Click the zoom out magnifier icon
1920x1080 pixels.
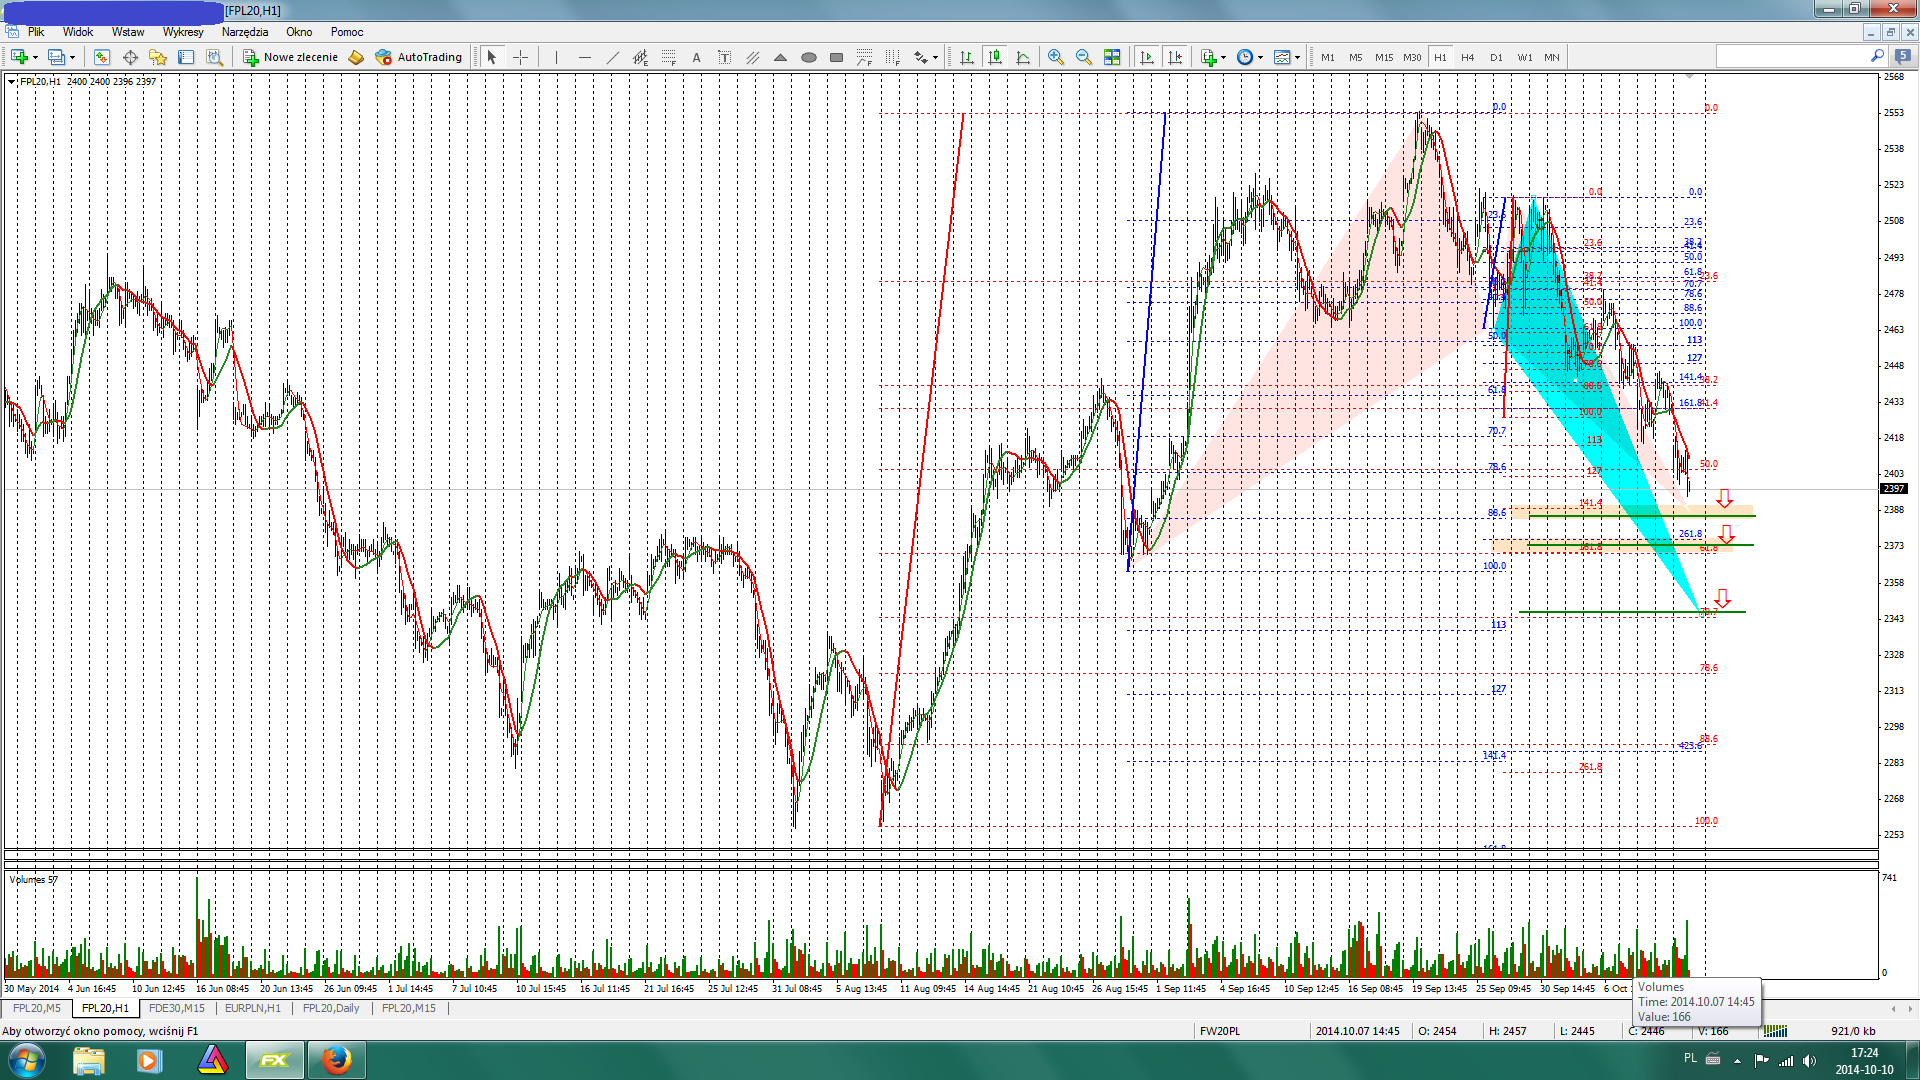pyautogui.click(x=1083, y=57)
